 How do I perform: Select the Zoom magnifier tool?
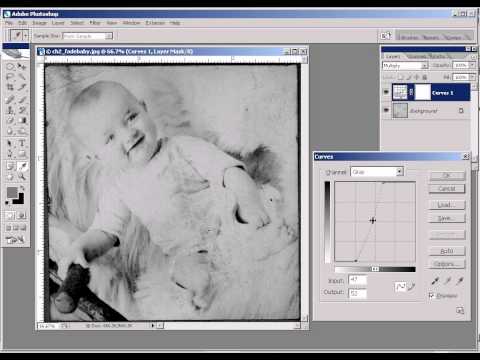coord(22,176)
